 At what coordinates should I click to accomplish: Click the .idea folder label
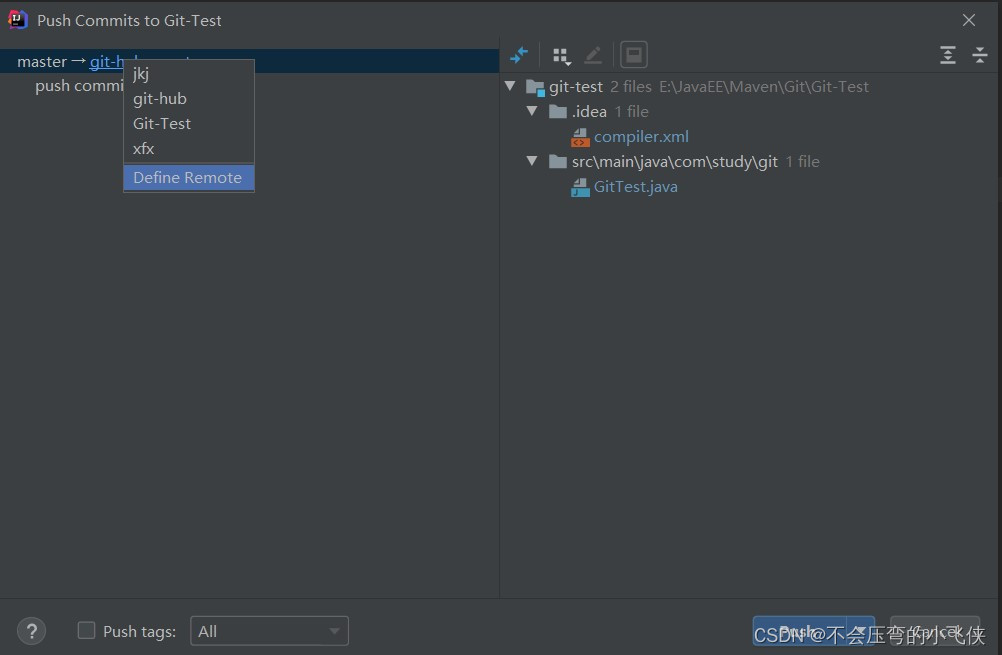[589, 112]
